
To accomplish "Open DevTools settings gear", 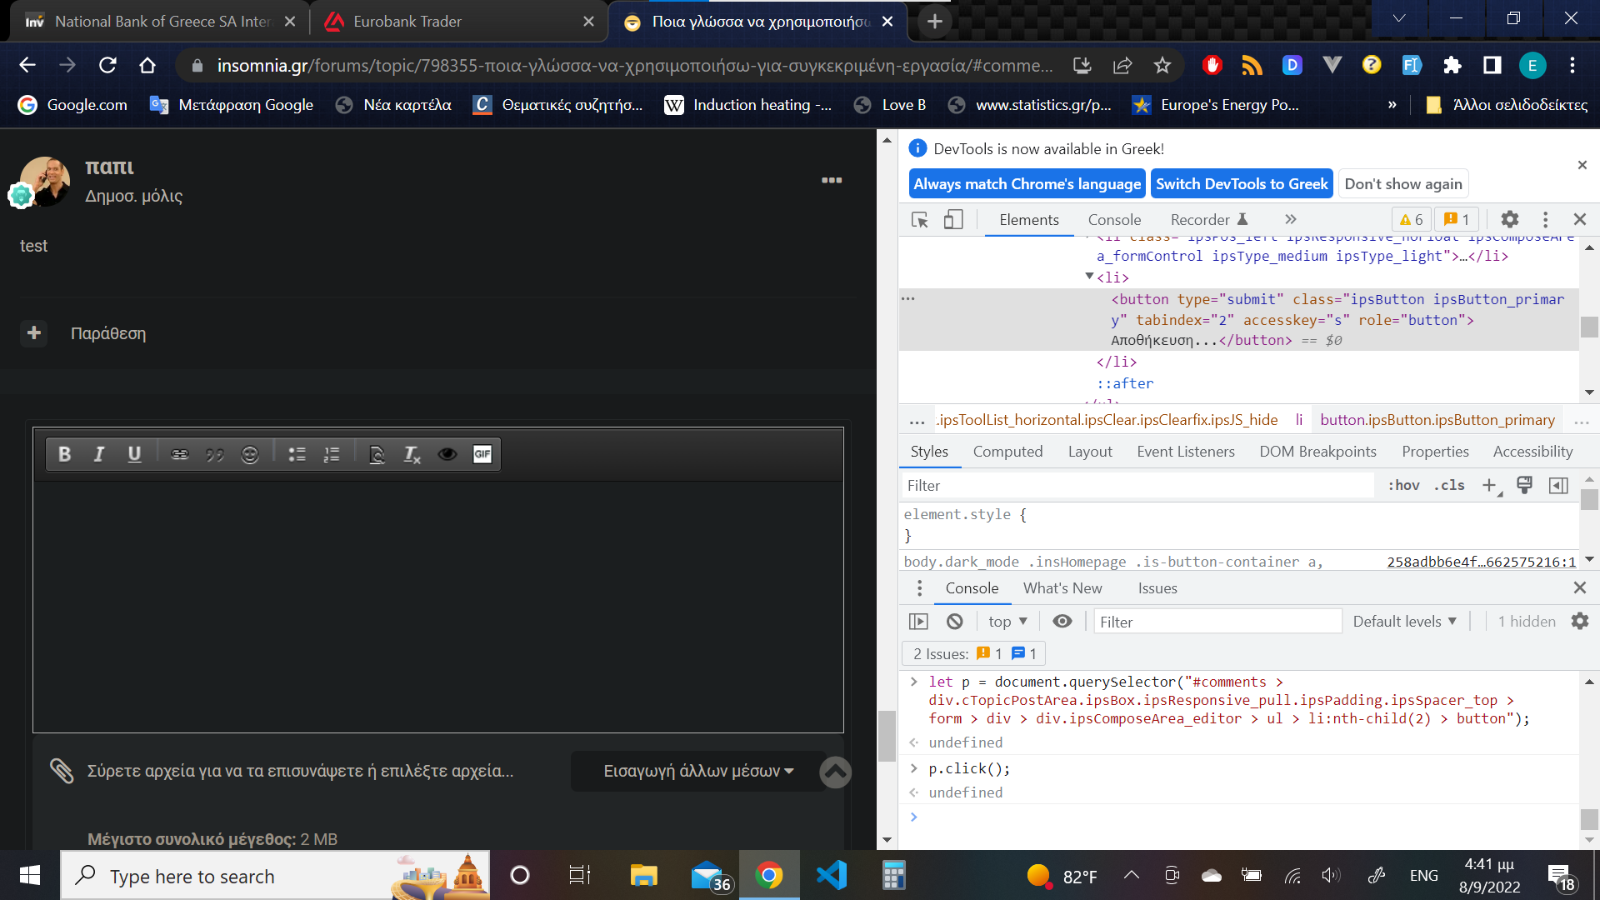I will click(x=1510, y=219).
